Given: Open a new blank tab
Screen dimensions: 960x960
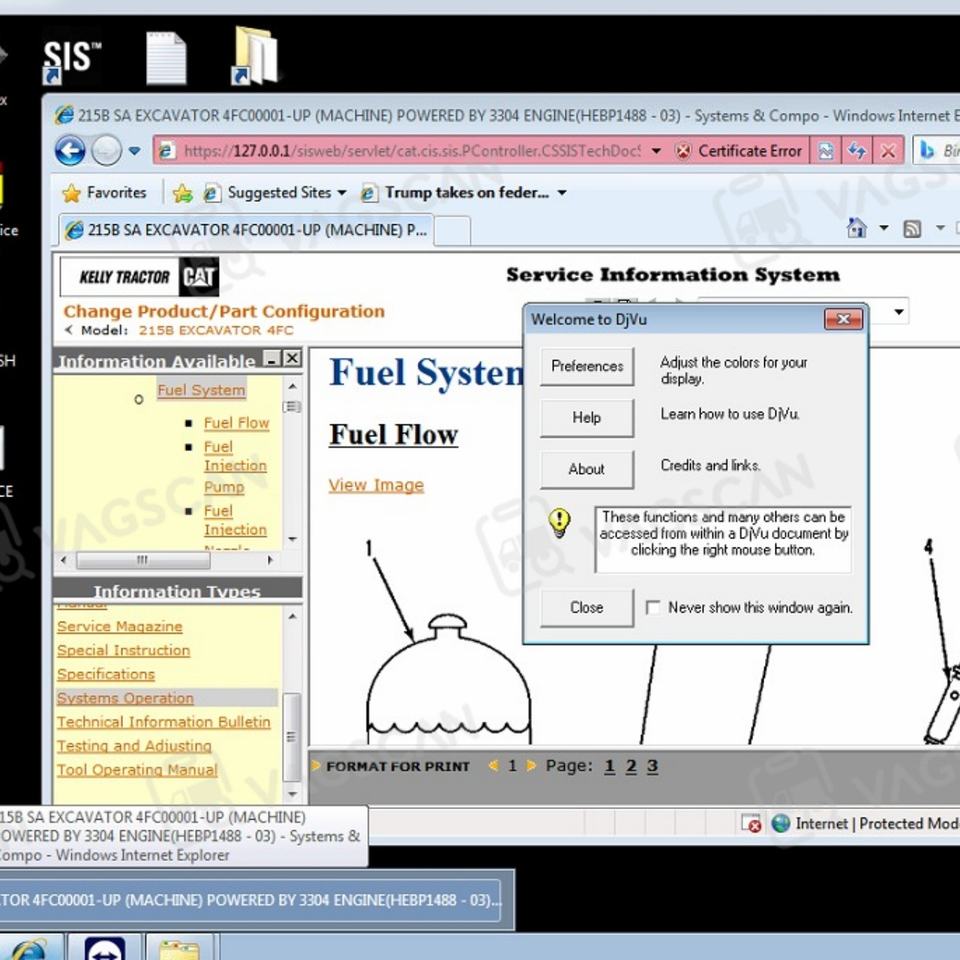Looking at the screenshot, I should point(452,231).
